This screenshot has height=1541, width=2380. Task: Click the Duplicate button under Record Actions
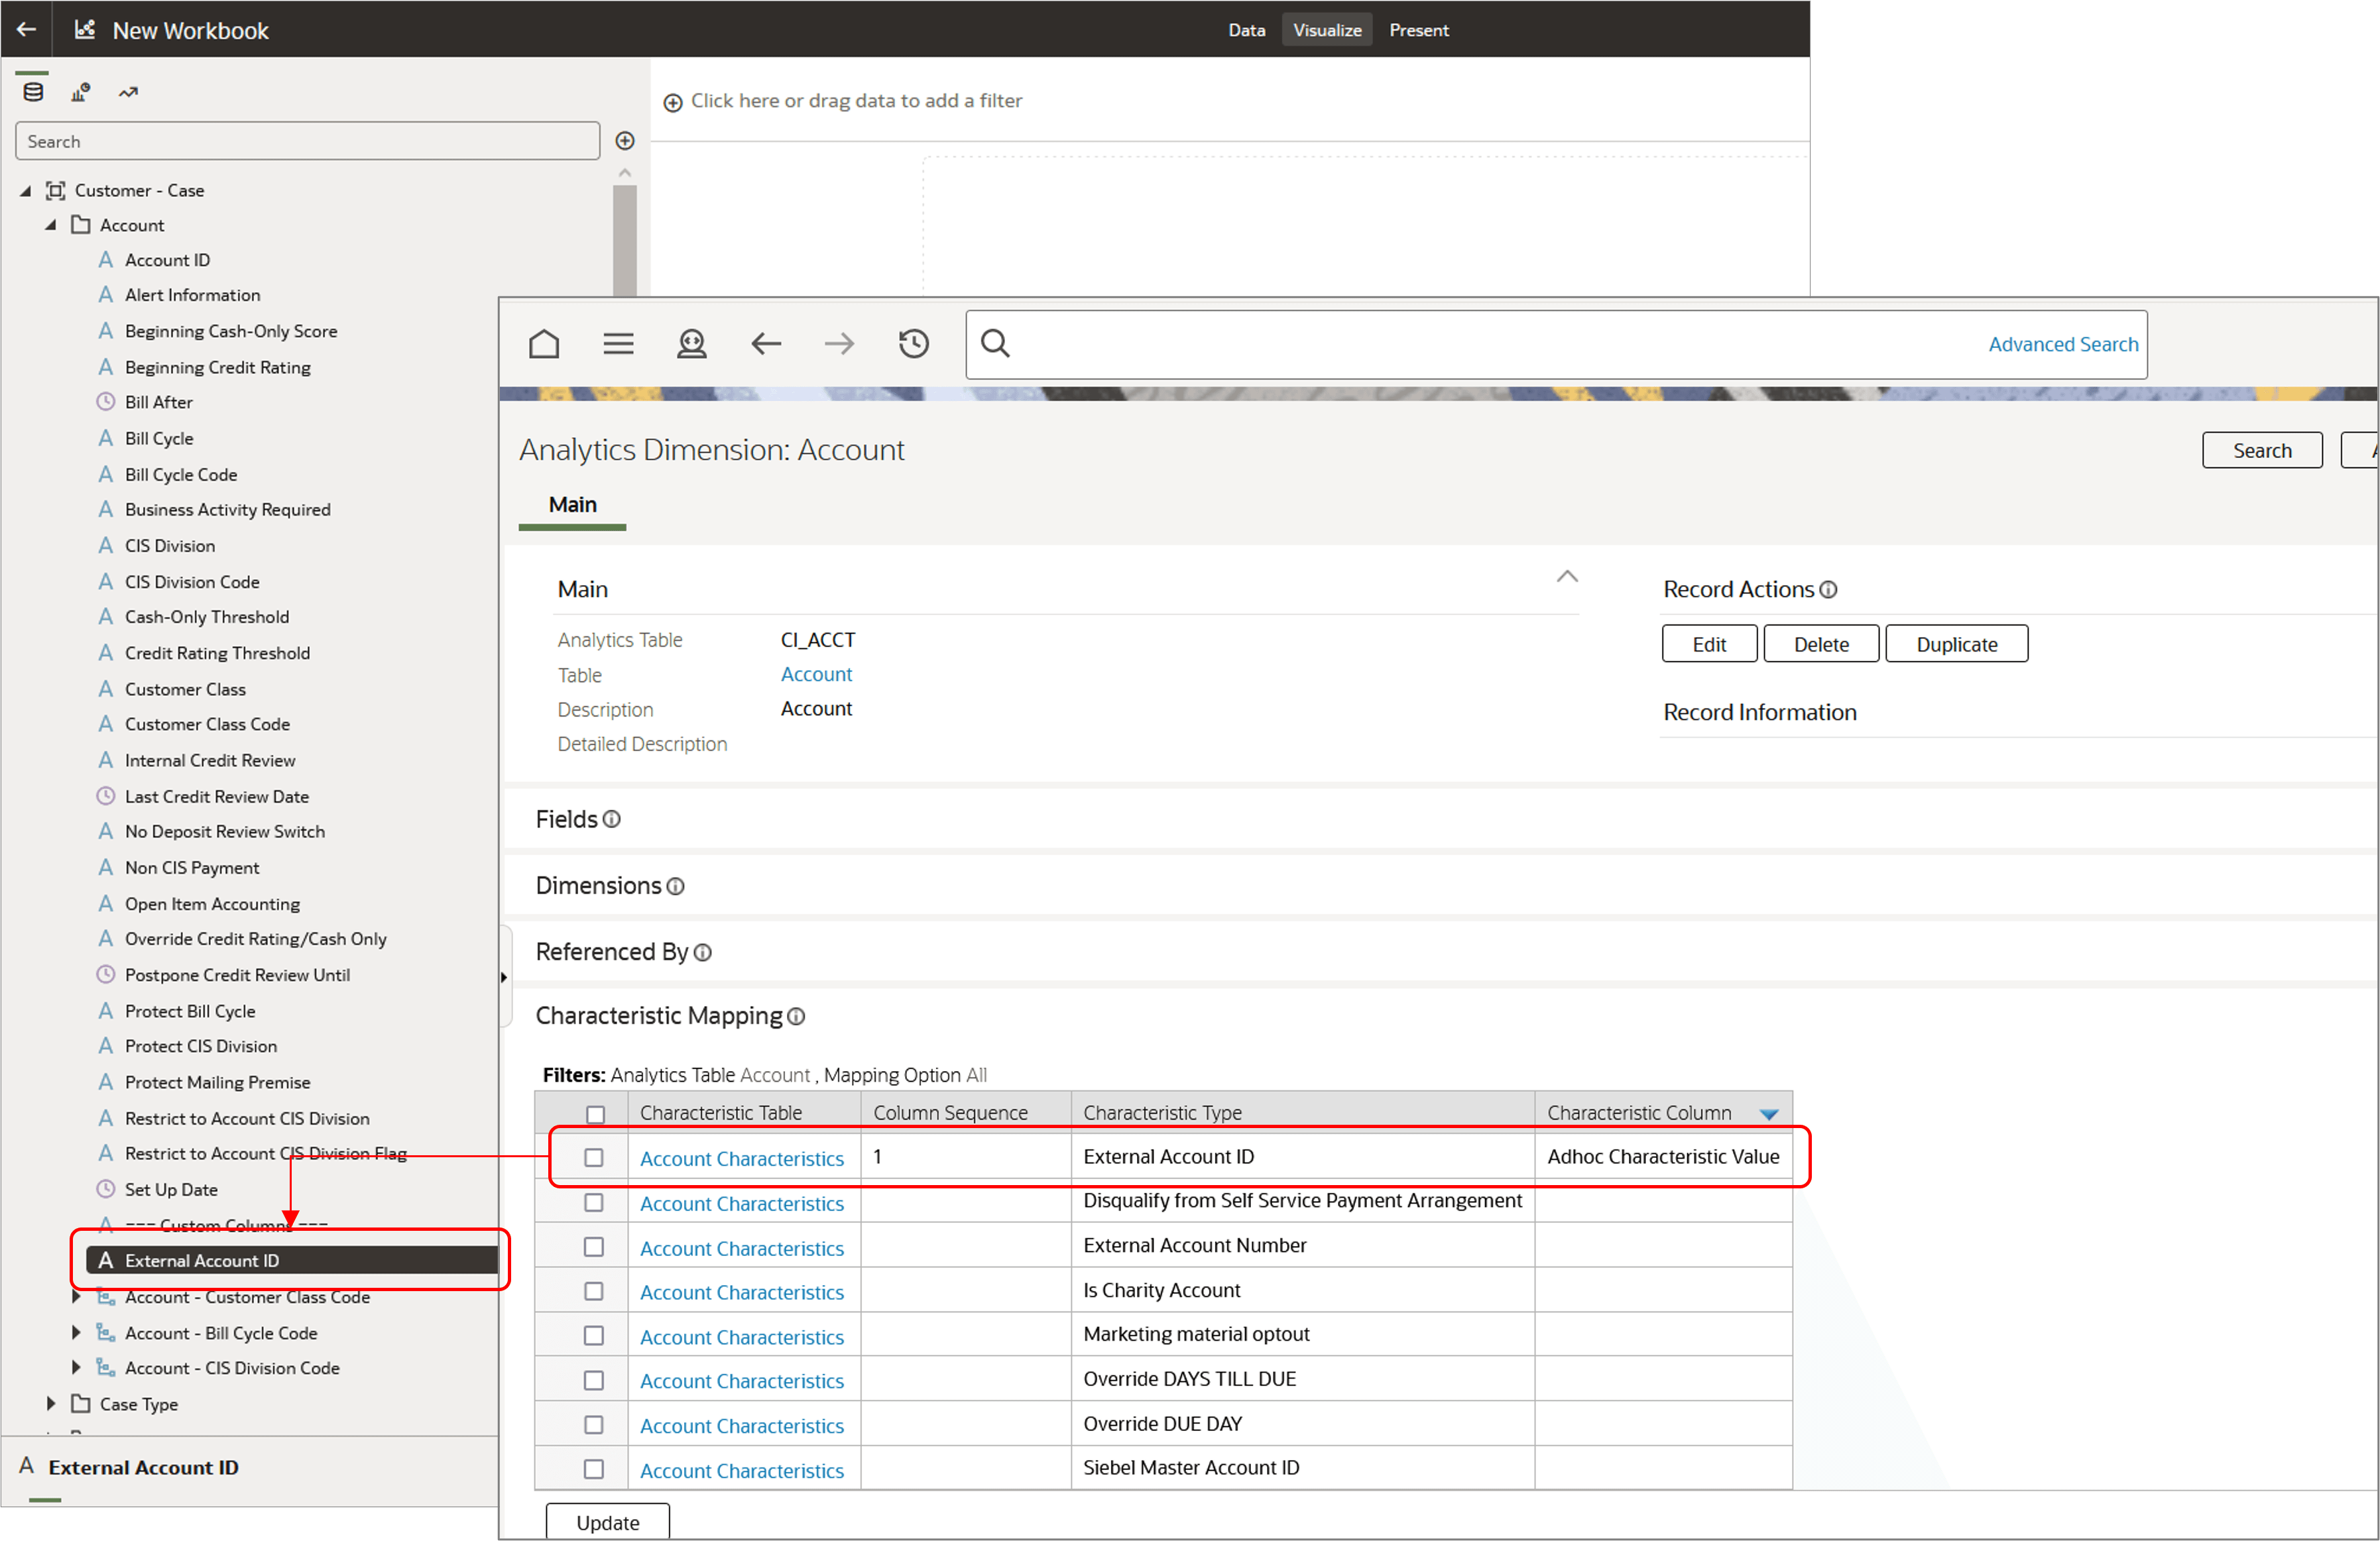click(x=1956, y=643)
